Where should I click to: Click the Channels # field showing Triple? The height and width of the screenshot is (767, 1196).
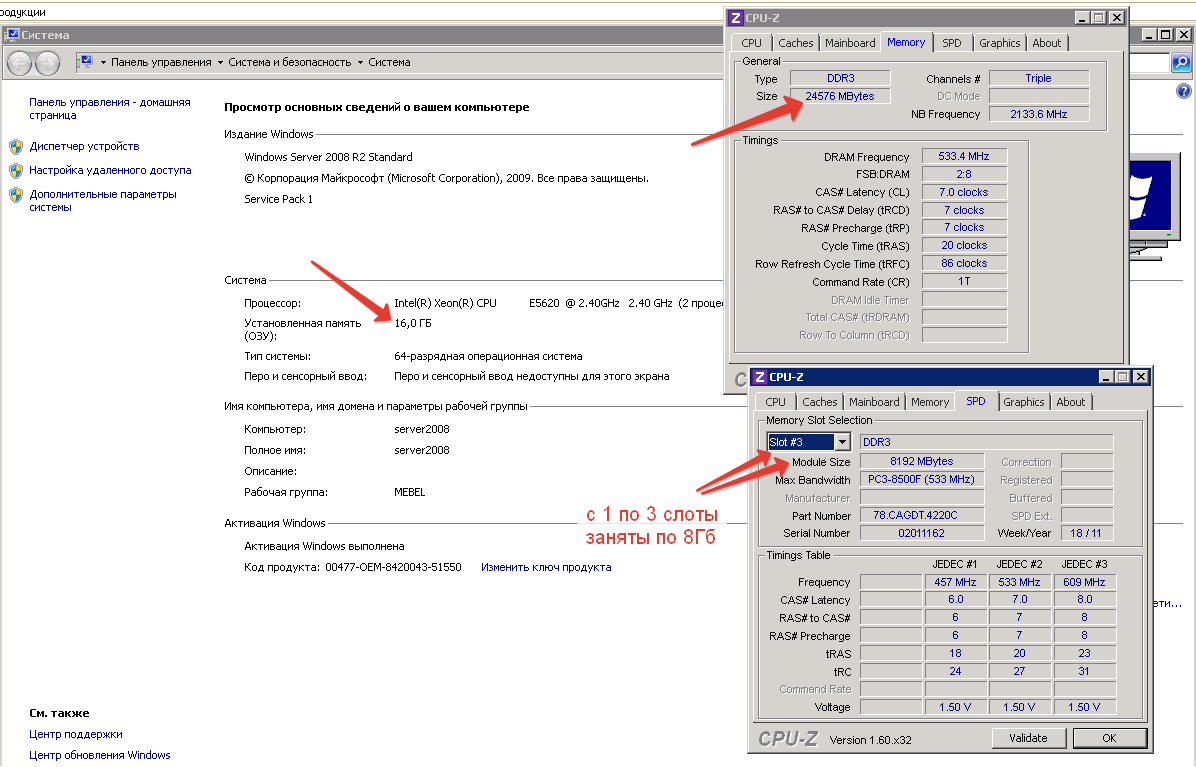coord(1039,79)
